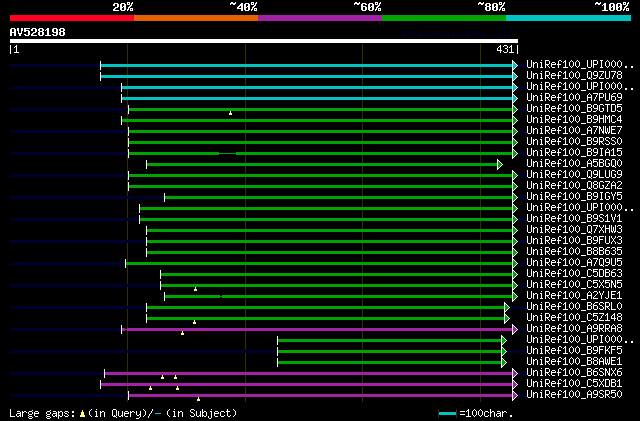Click the yellow gap marker under B9GTD5 alignment
The image size is (640, 421).
[231, 113]
